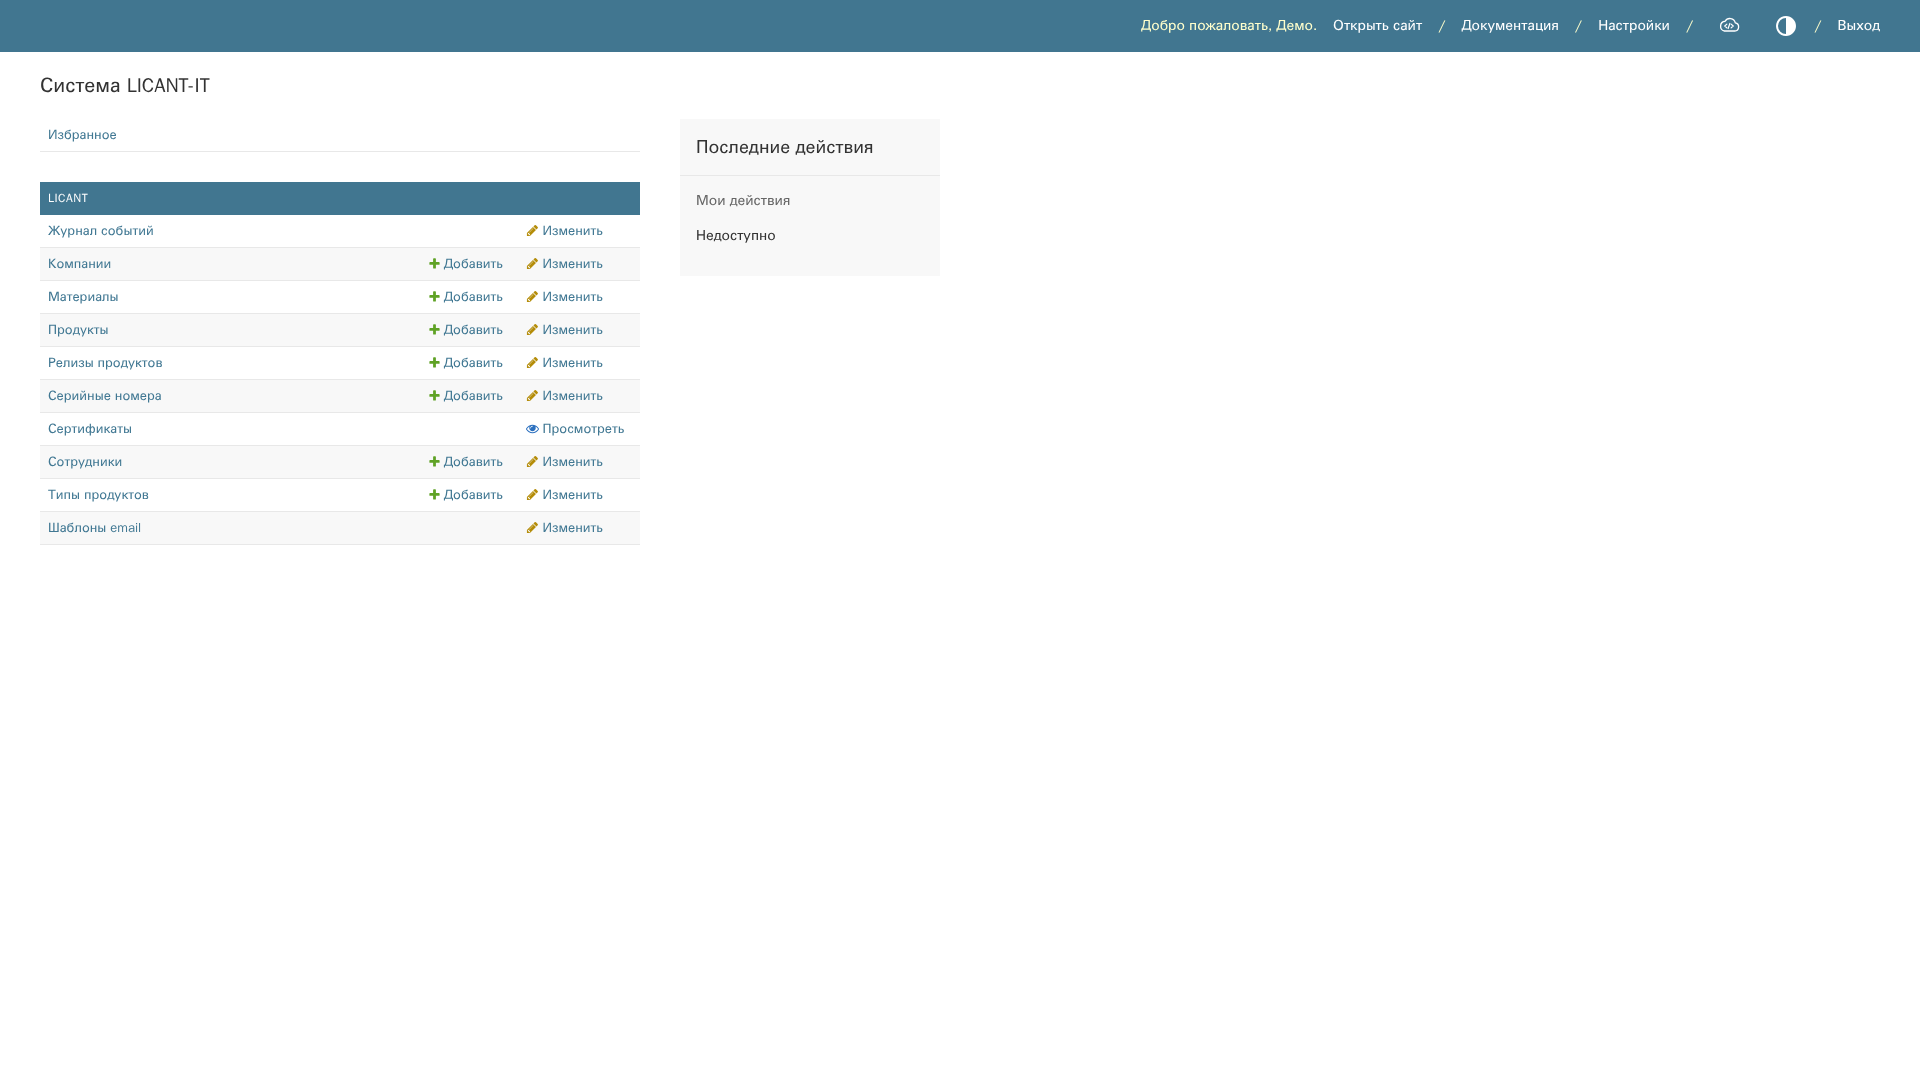Open the Релизы продуктов list
This screenshot has height=1080, width=1920.
point(105,363)
